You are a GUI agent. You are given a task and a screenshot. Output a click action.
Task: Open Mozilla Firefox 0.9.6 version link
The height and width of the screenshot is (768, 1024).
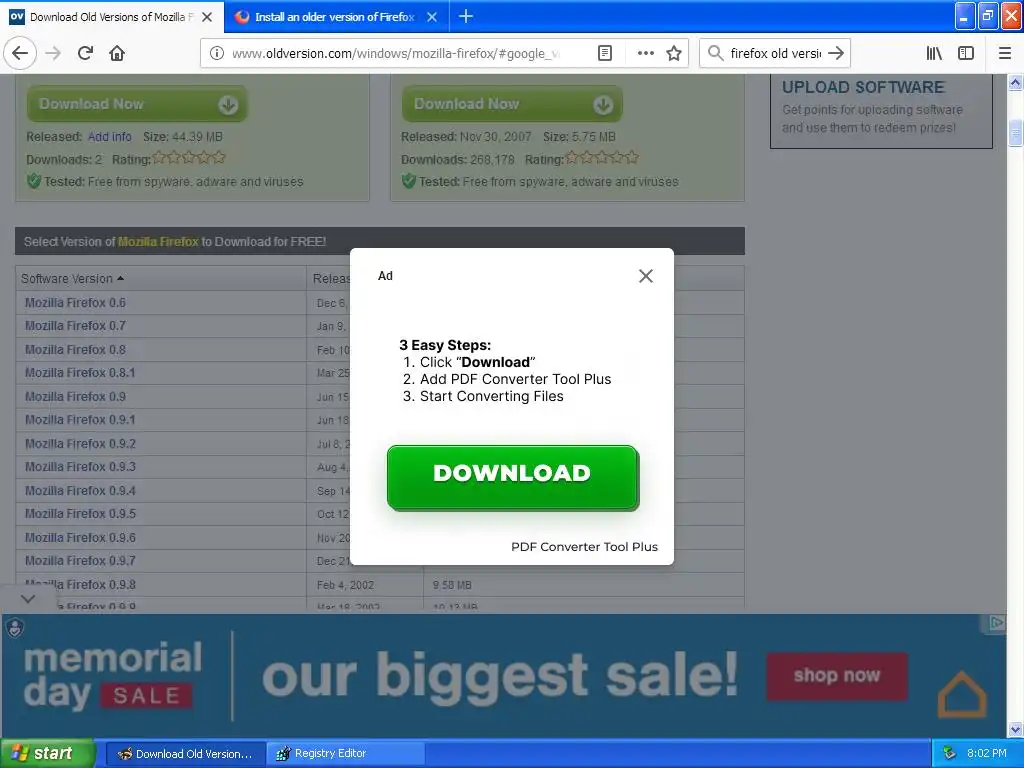(x=80, y=537)
